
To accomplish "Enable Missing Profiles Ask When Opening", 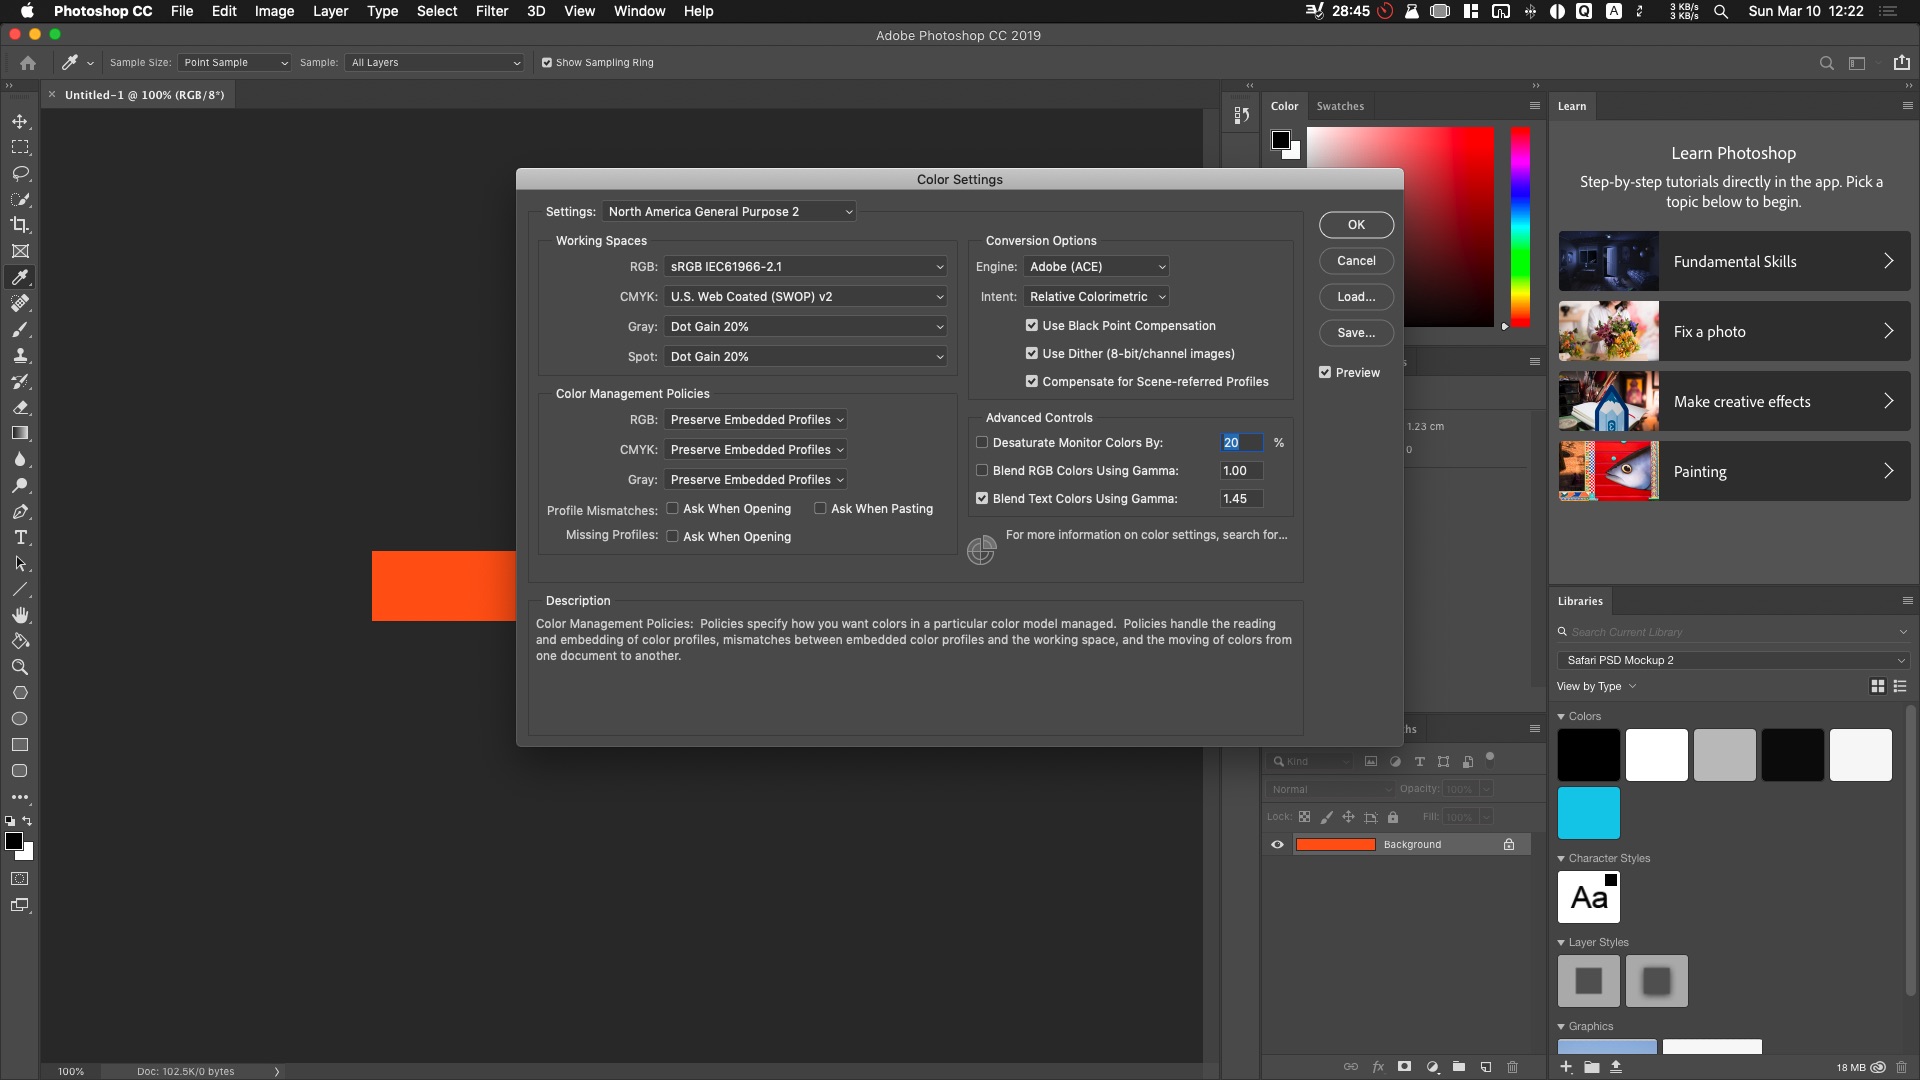I will (x=672, y=536).
